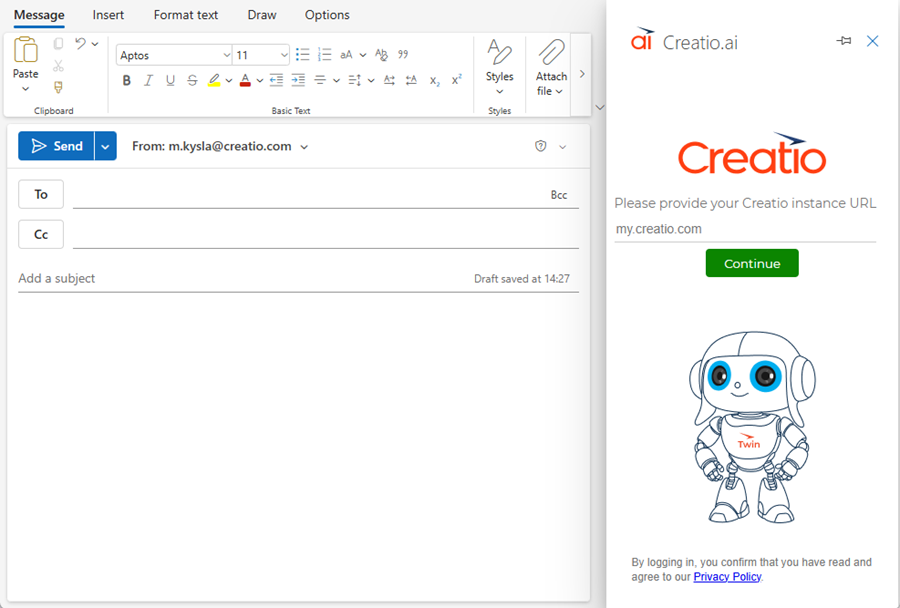Increase the paragraph indent

point(298,80)
